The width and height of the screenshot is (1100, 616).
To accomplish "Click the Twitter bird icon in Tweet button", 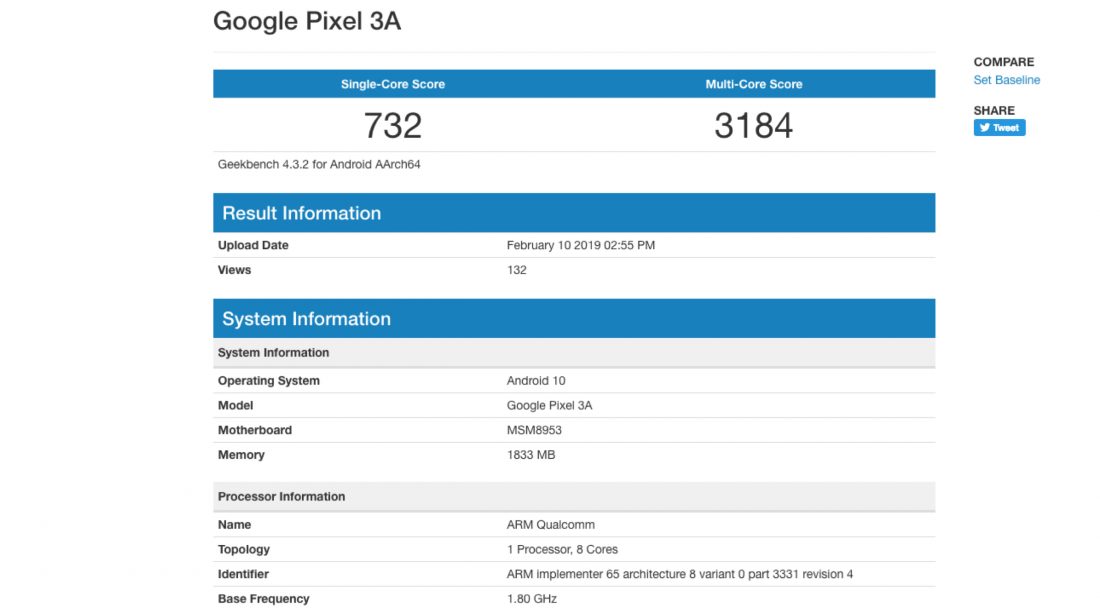I will click(x=984, y=128).
